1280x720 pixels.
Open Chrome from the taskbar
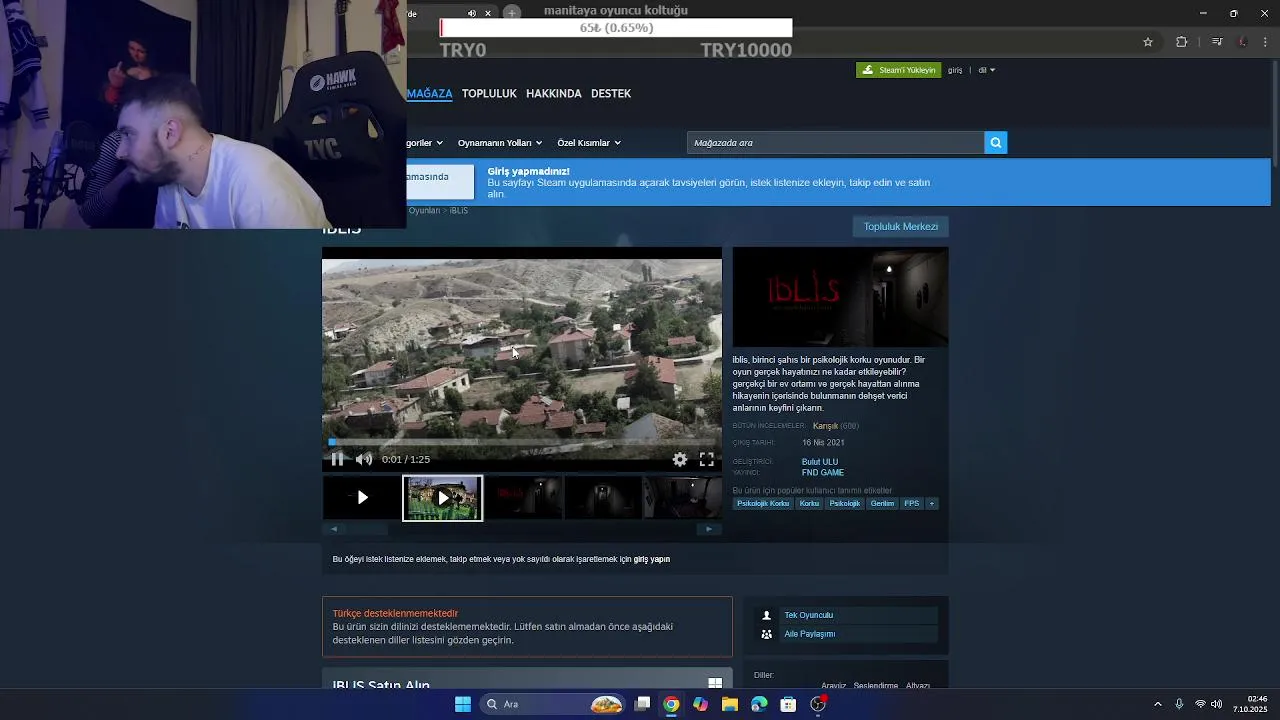(x=671, y=704)
